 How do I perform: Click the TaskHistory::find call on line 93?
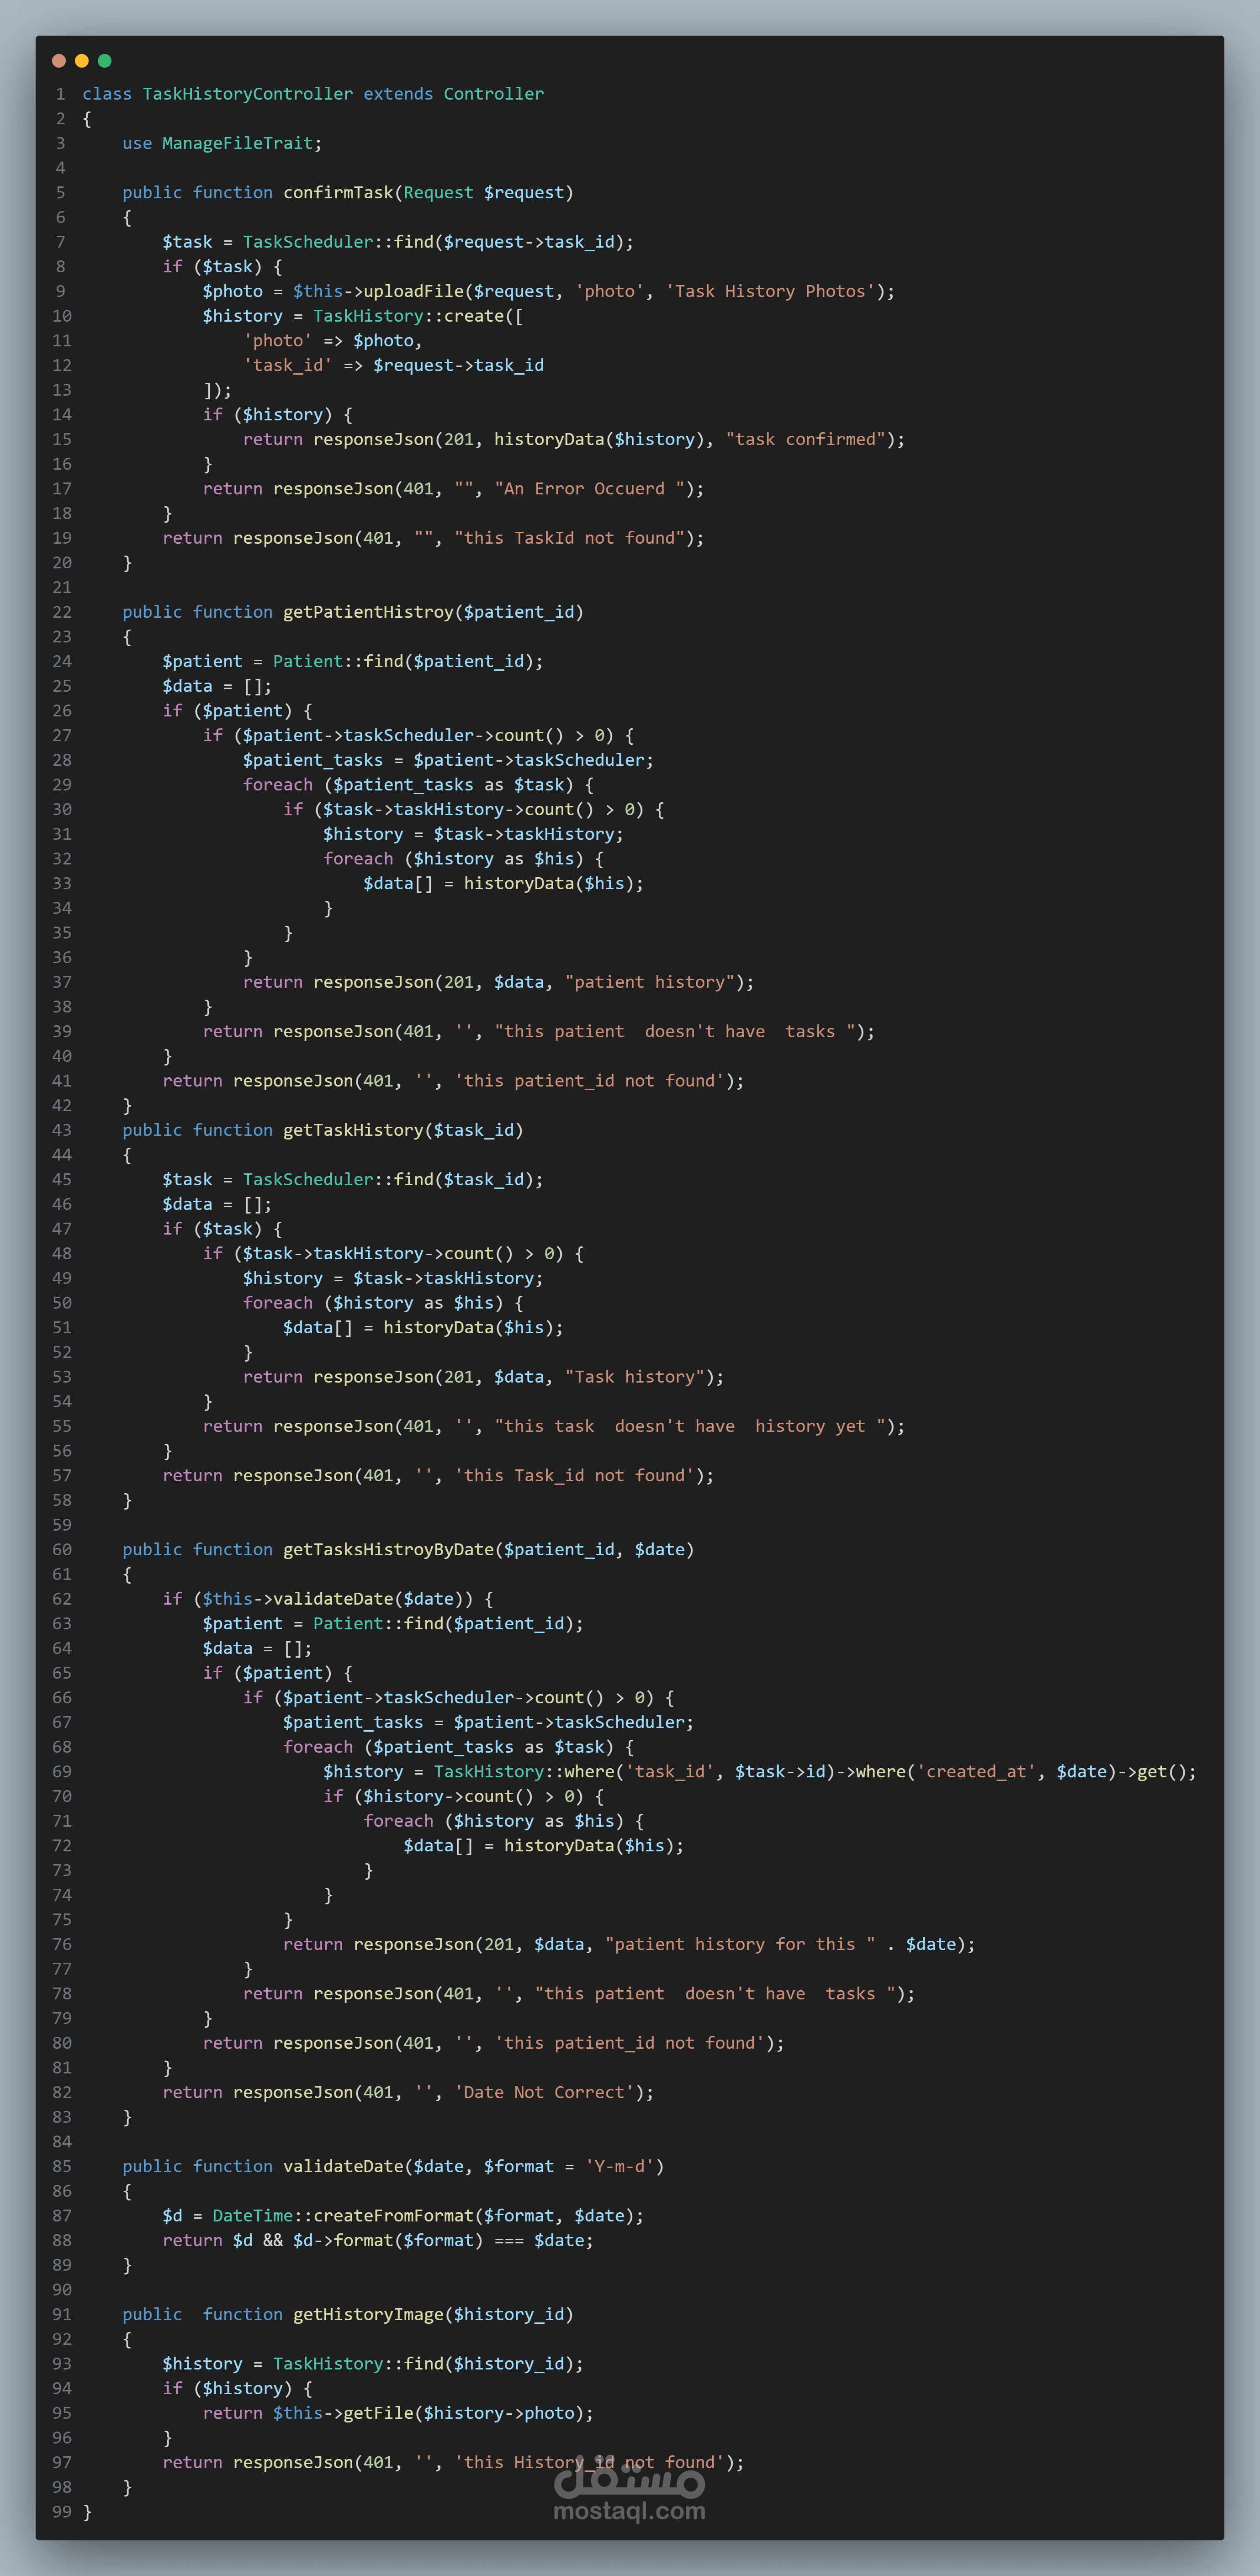359,2364
